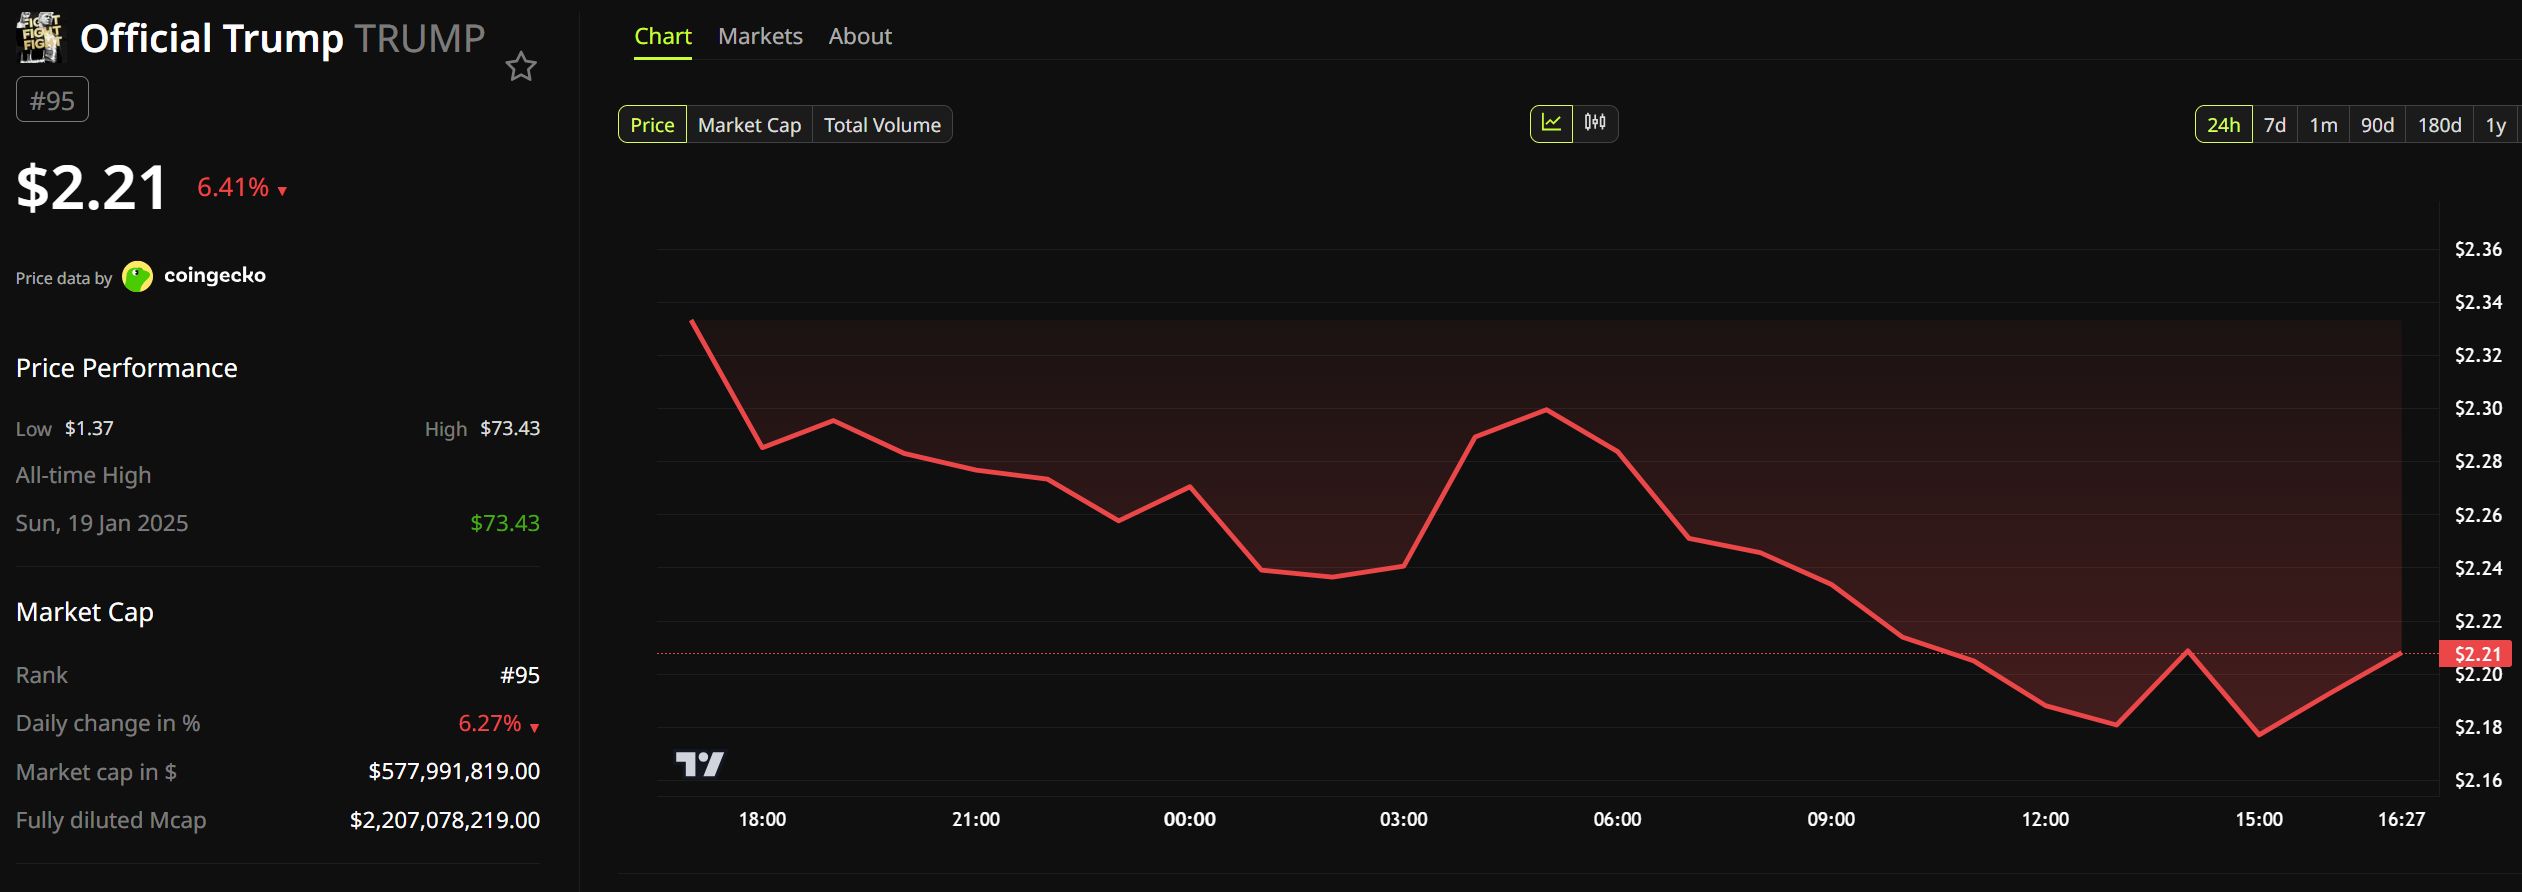The image size is (2522, 892).
Task: Click the 18:00 time axis label
Action: 762,819
